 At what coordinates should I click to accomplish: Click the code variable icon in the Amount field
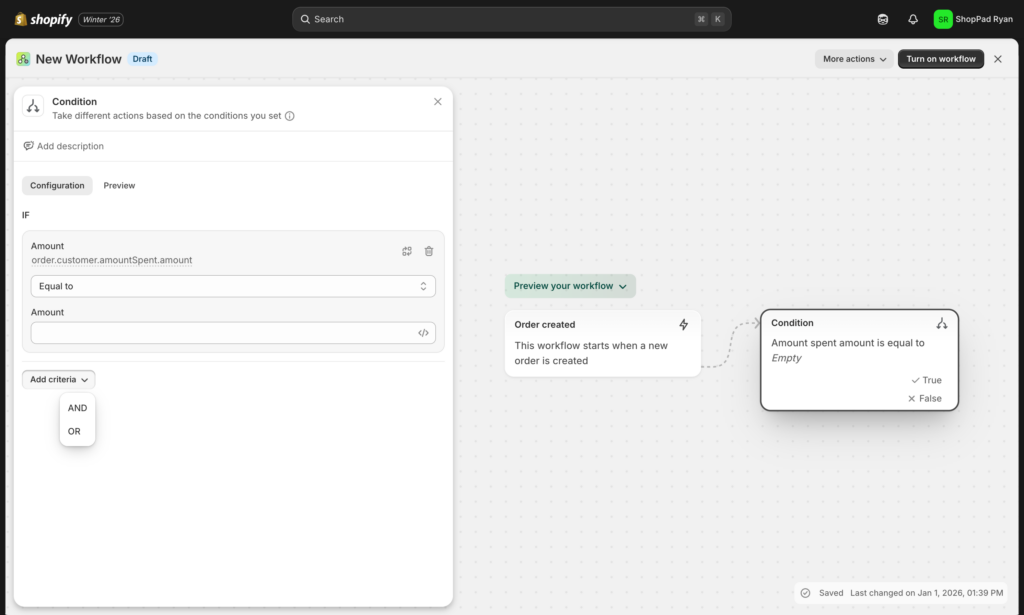click(423, 332)
